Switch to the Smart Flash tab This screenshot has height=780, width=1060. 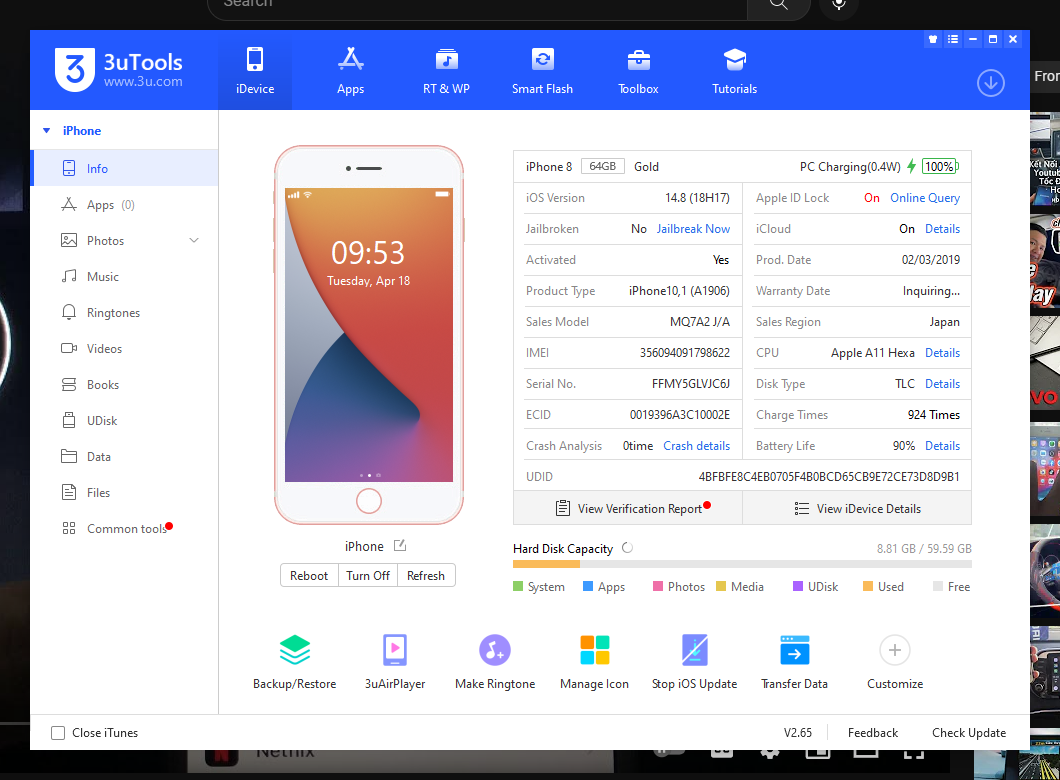(542, 71)
